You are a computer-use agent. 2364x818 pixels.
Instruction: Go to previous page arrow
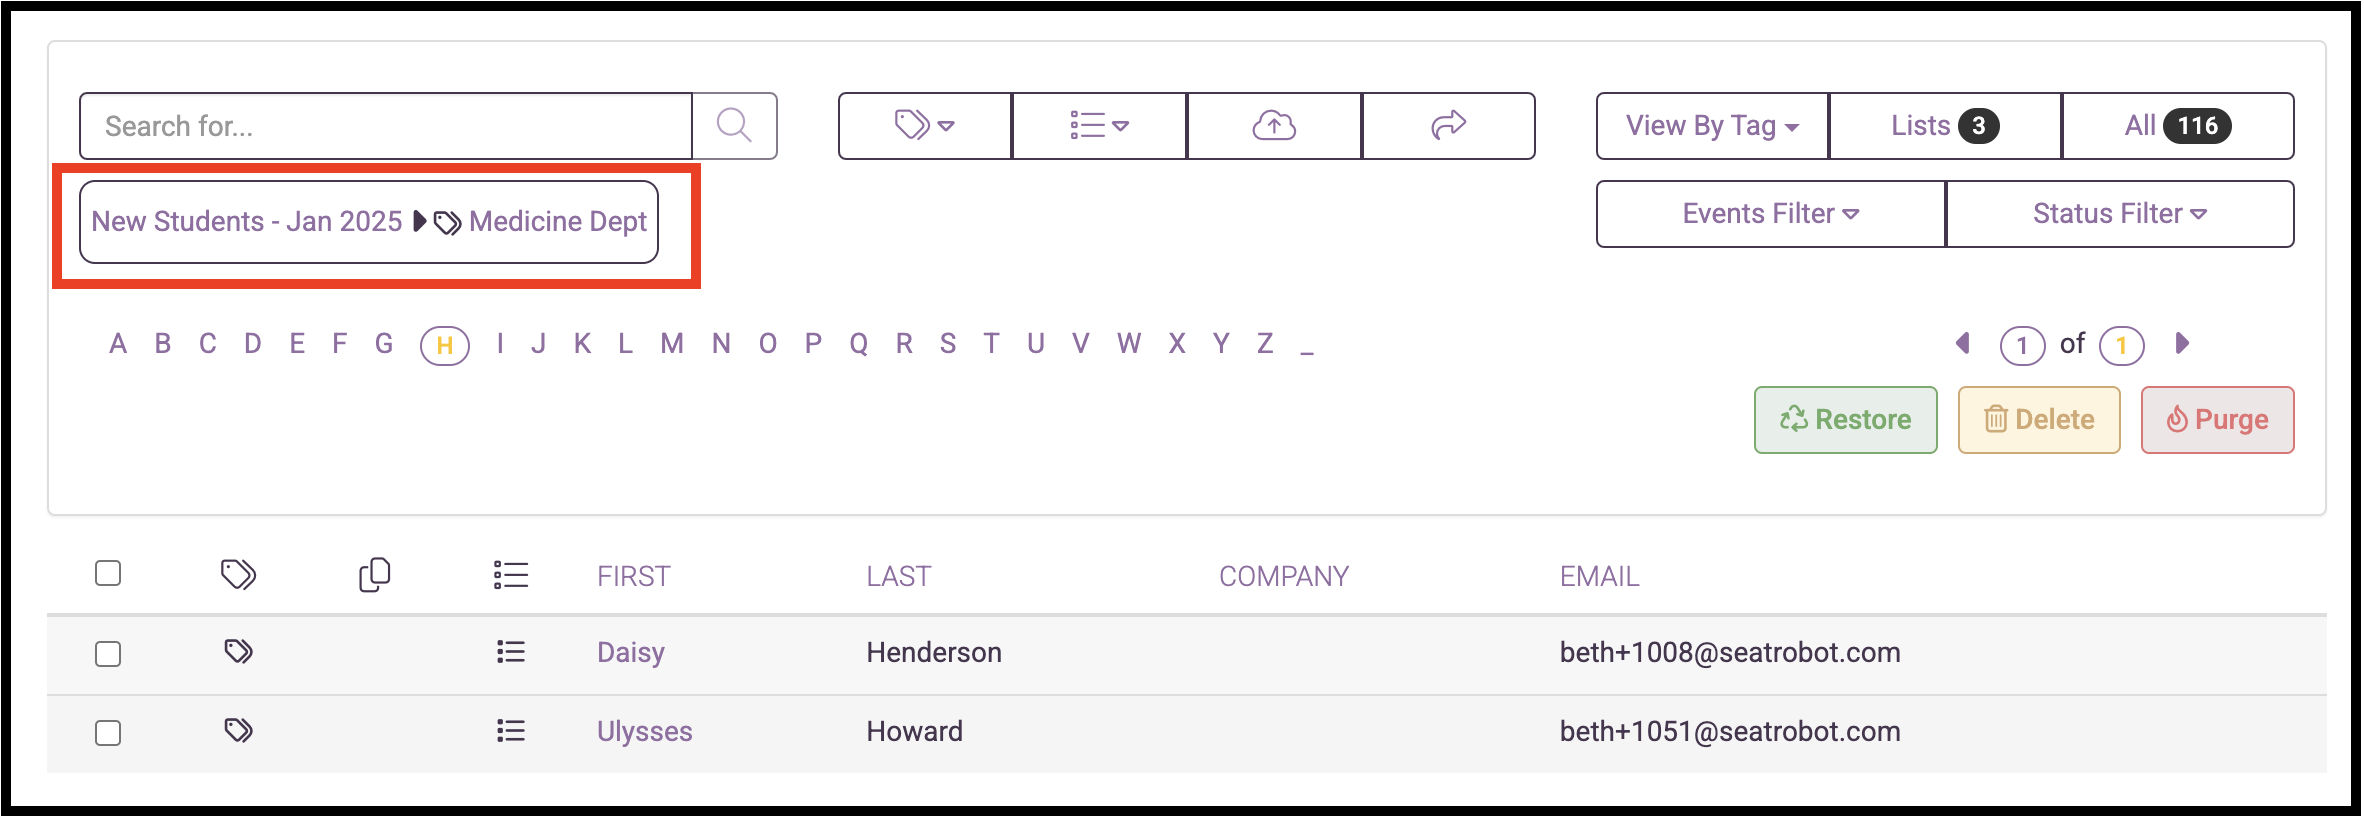pos(1963,344)
